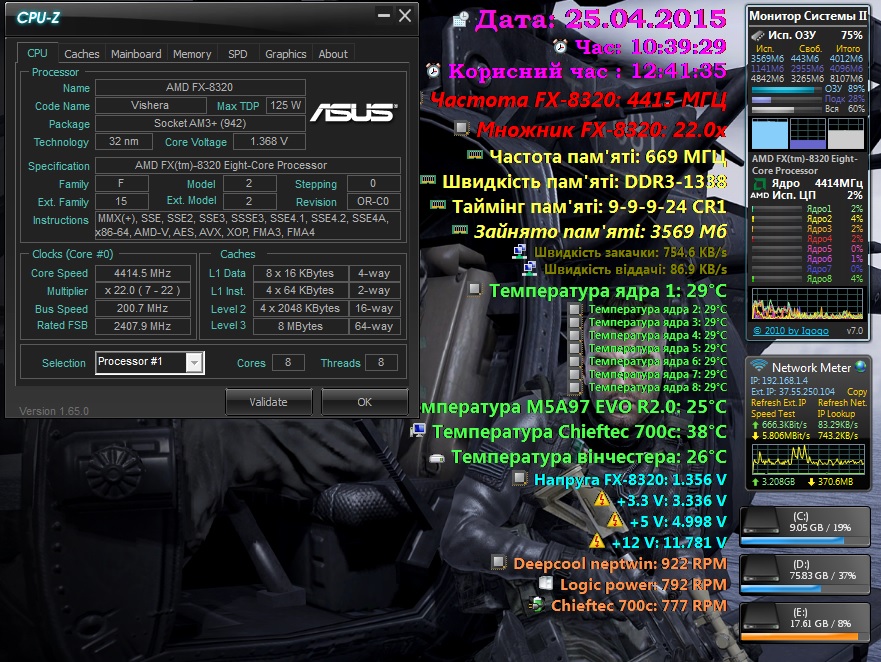Viewport: 881px width, 662px height.
Task: Click the Подк 28% usage bar
Action: (787, 99)
